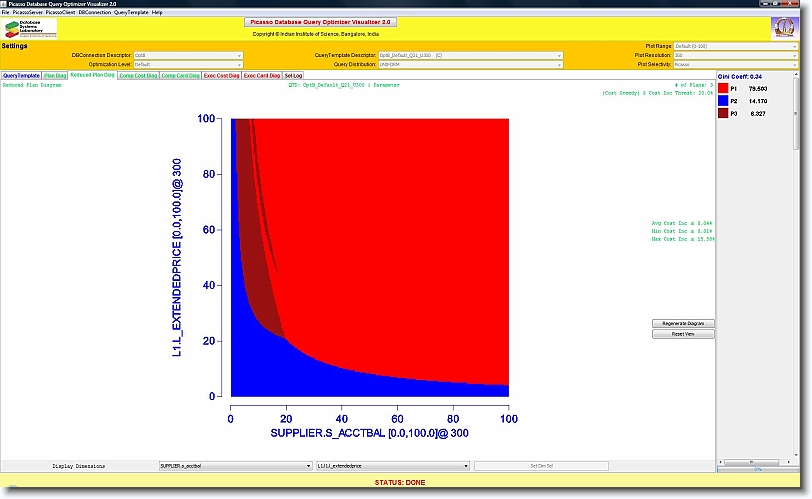
Task: Choose SUPPLIER.s_acctbal display dimension dropdown
Action: (236, 466)
